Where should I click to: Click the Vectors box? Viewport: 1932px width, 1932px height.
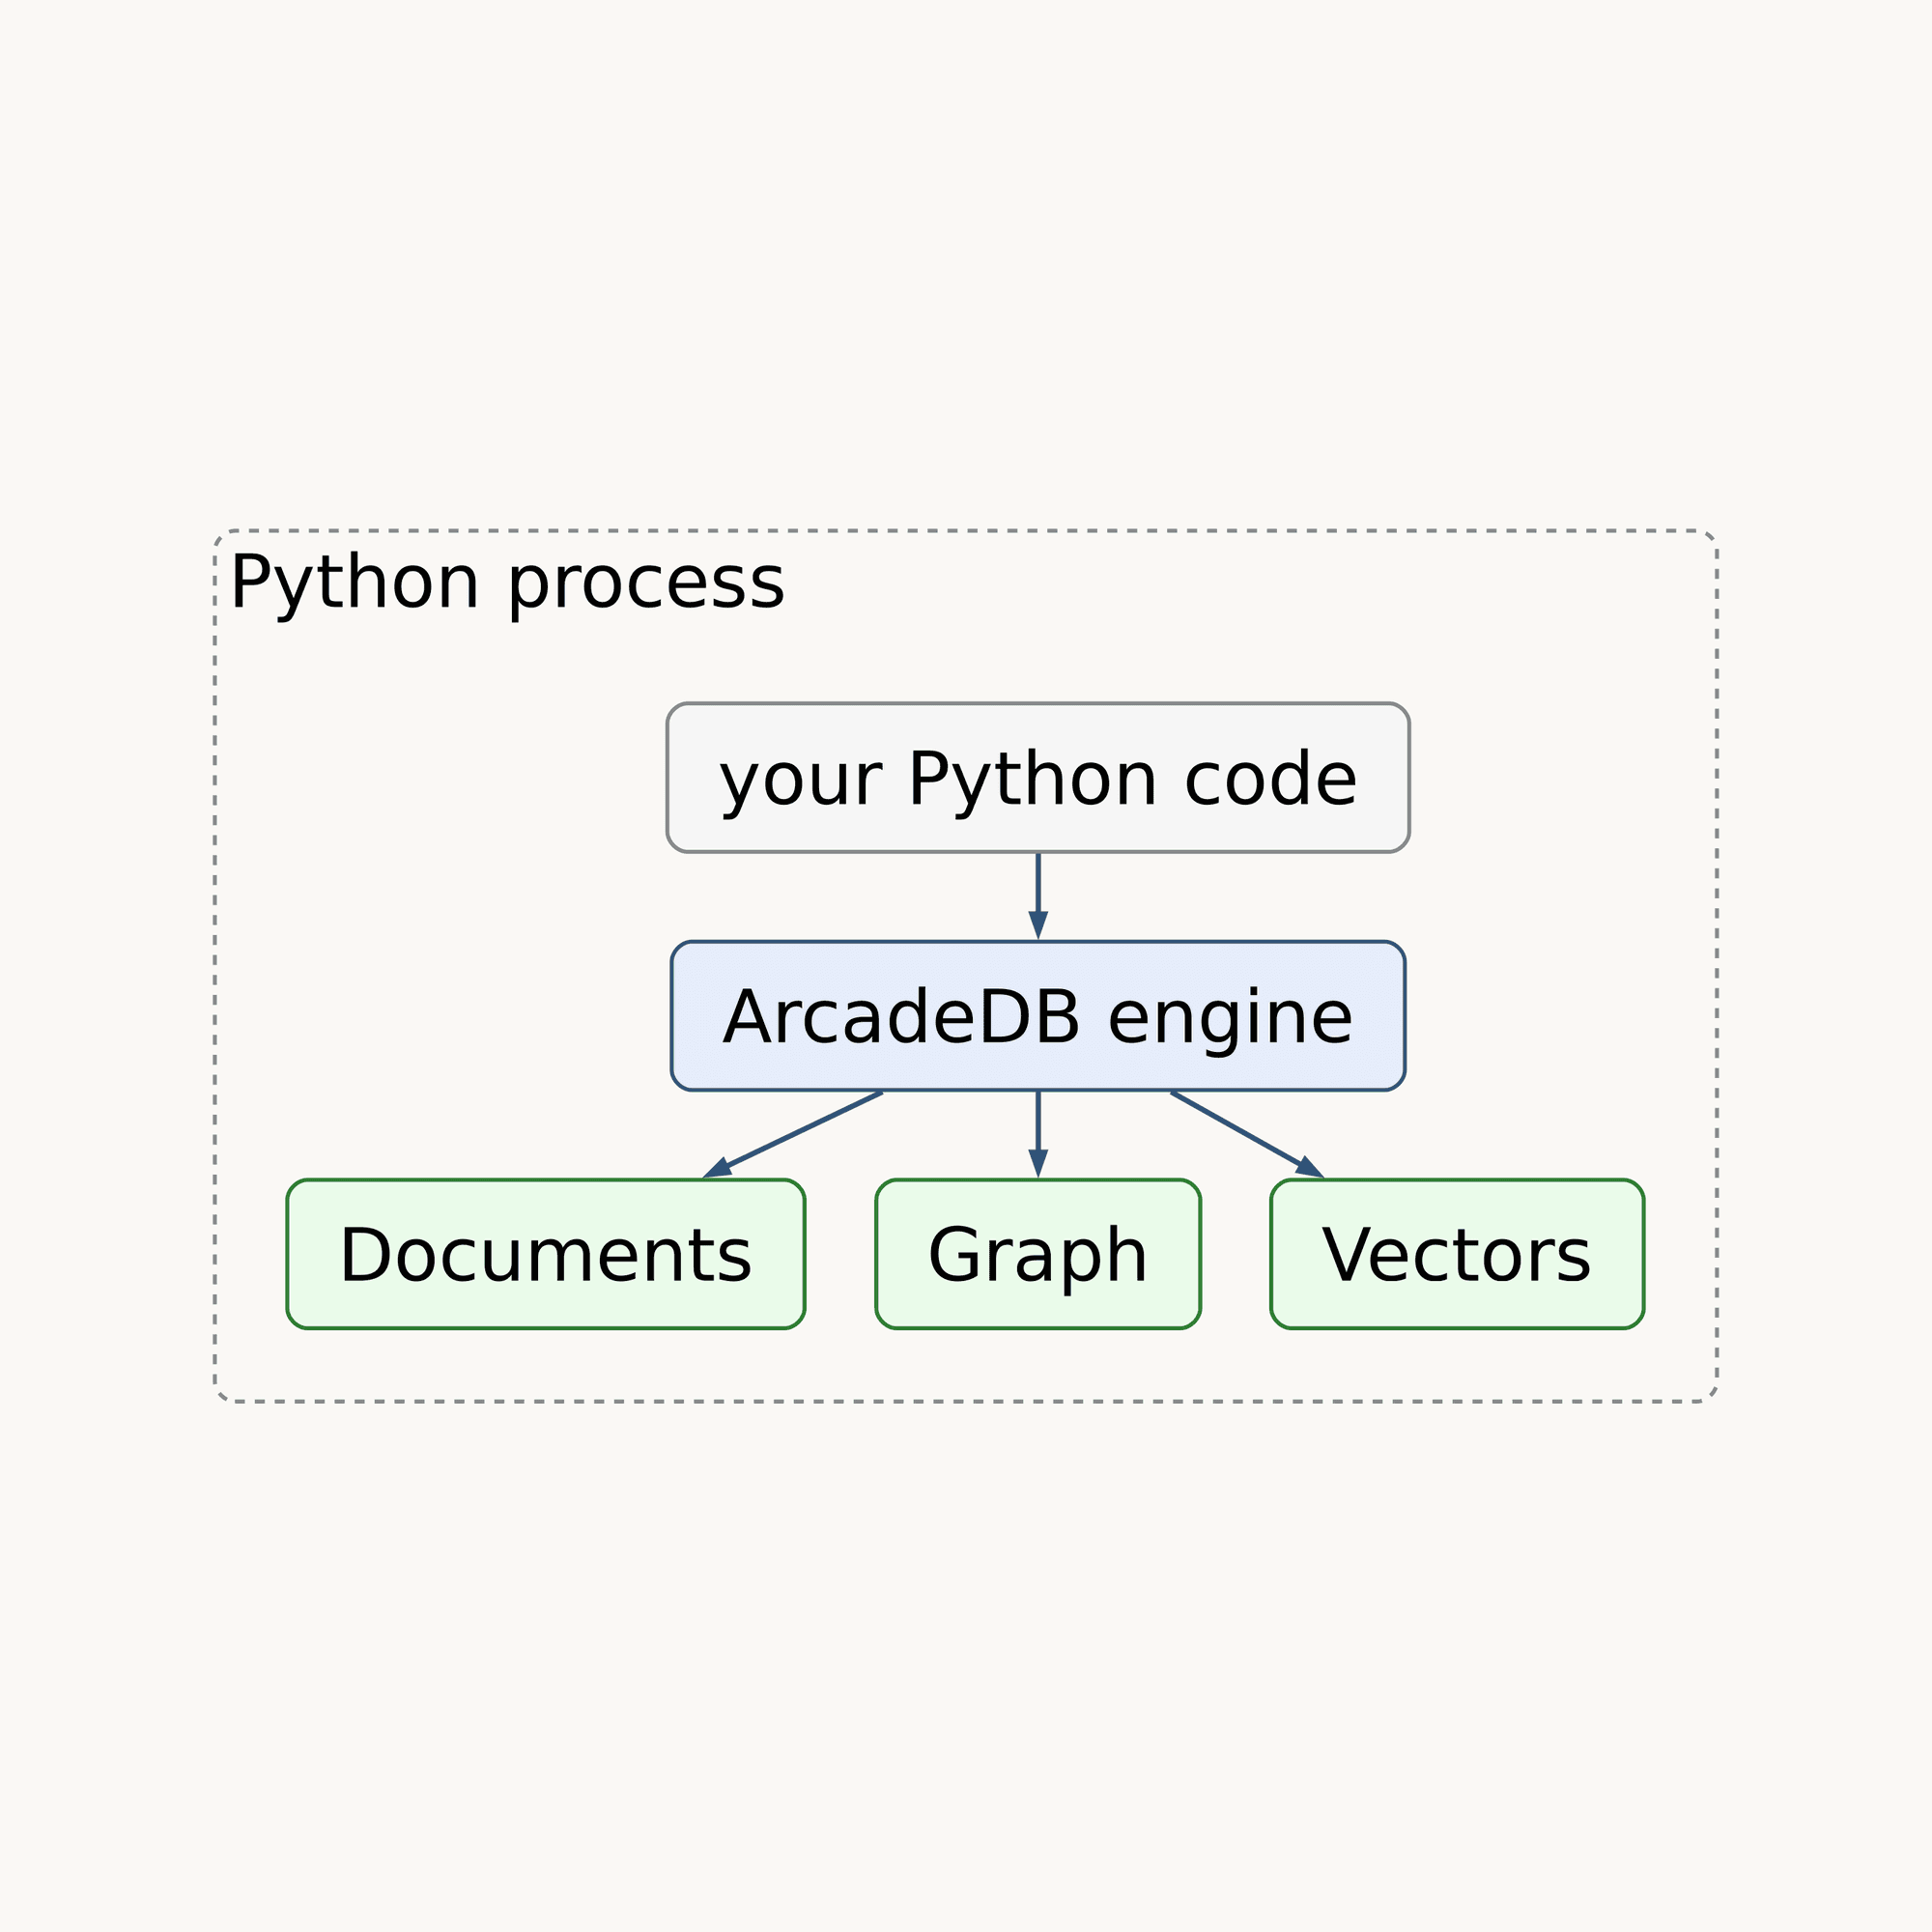pyautogui.click(x=1457, y=1254)
